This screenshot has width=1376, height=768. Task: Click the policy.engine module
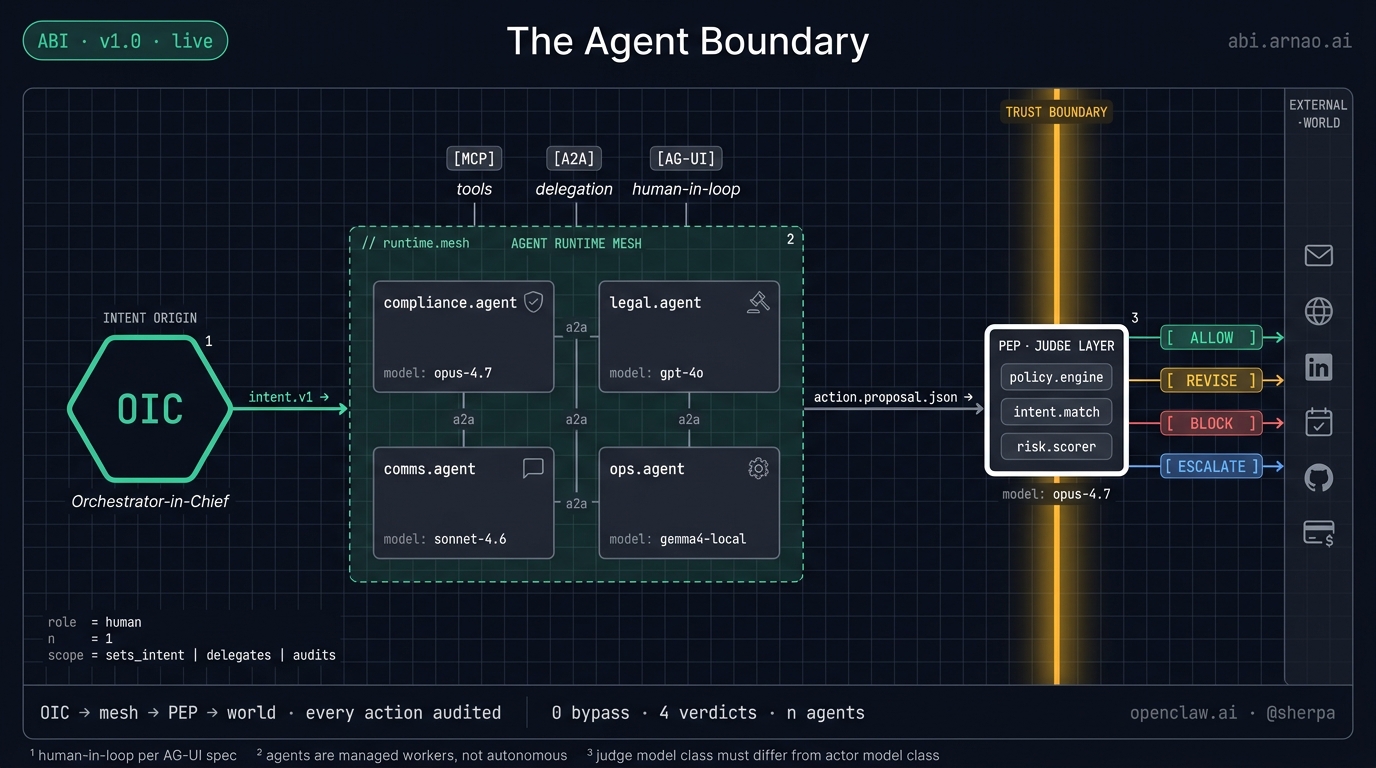tap(1056, 377)
